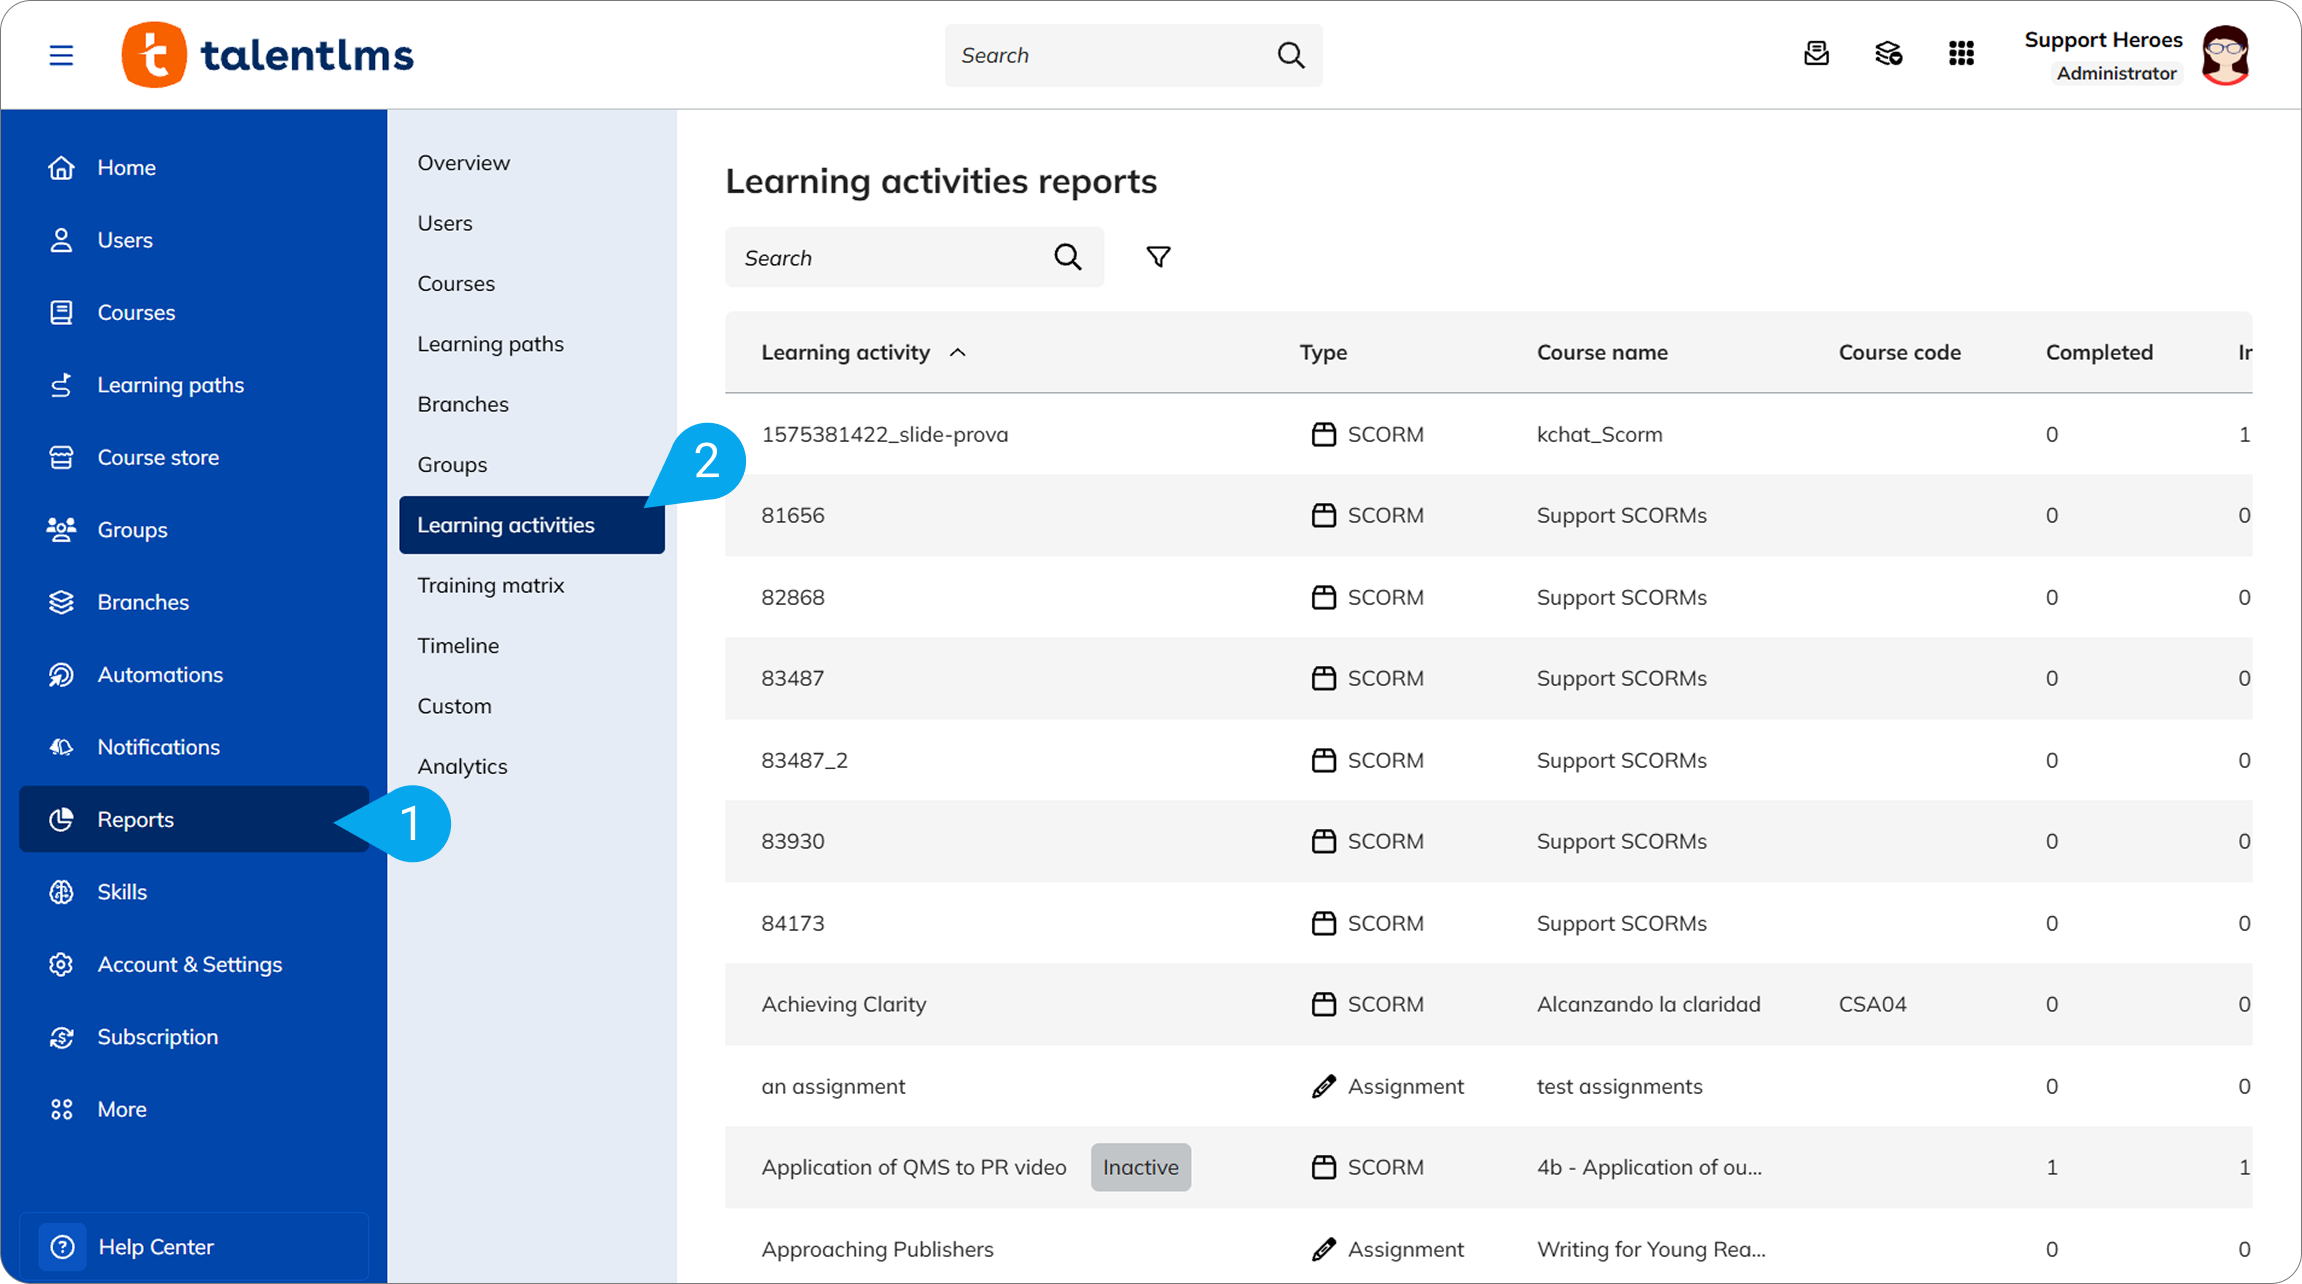
Task: Open the layered stack icon in header
Action: [1888, 54]
